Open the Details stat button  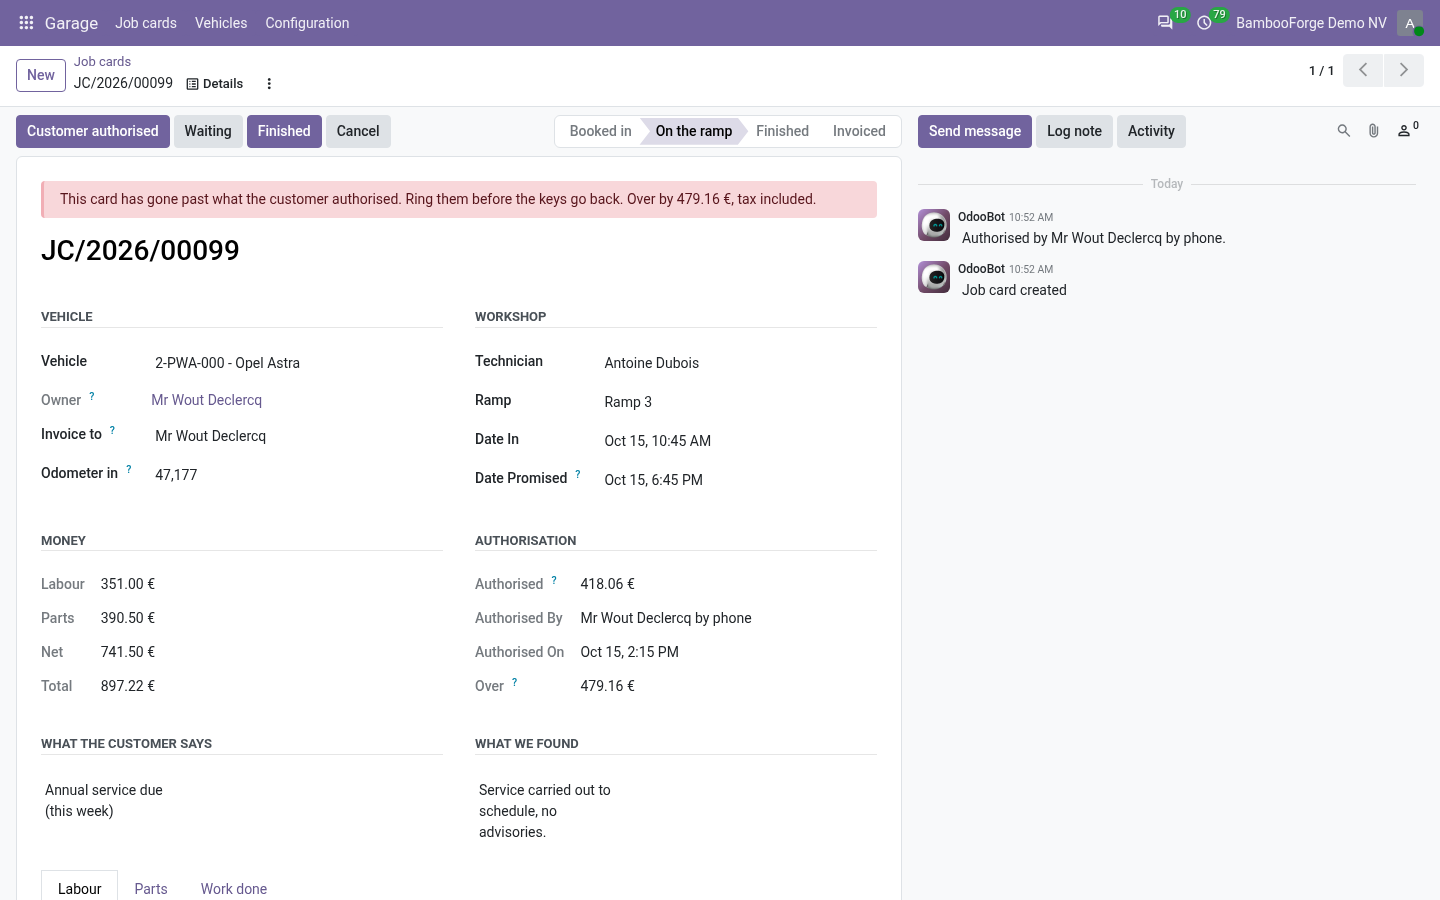(215, 84)
